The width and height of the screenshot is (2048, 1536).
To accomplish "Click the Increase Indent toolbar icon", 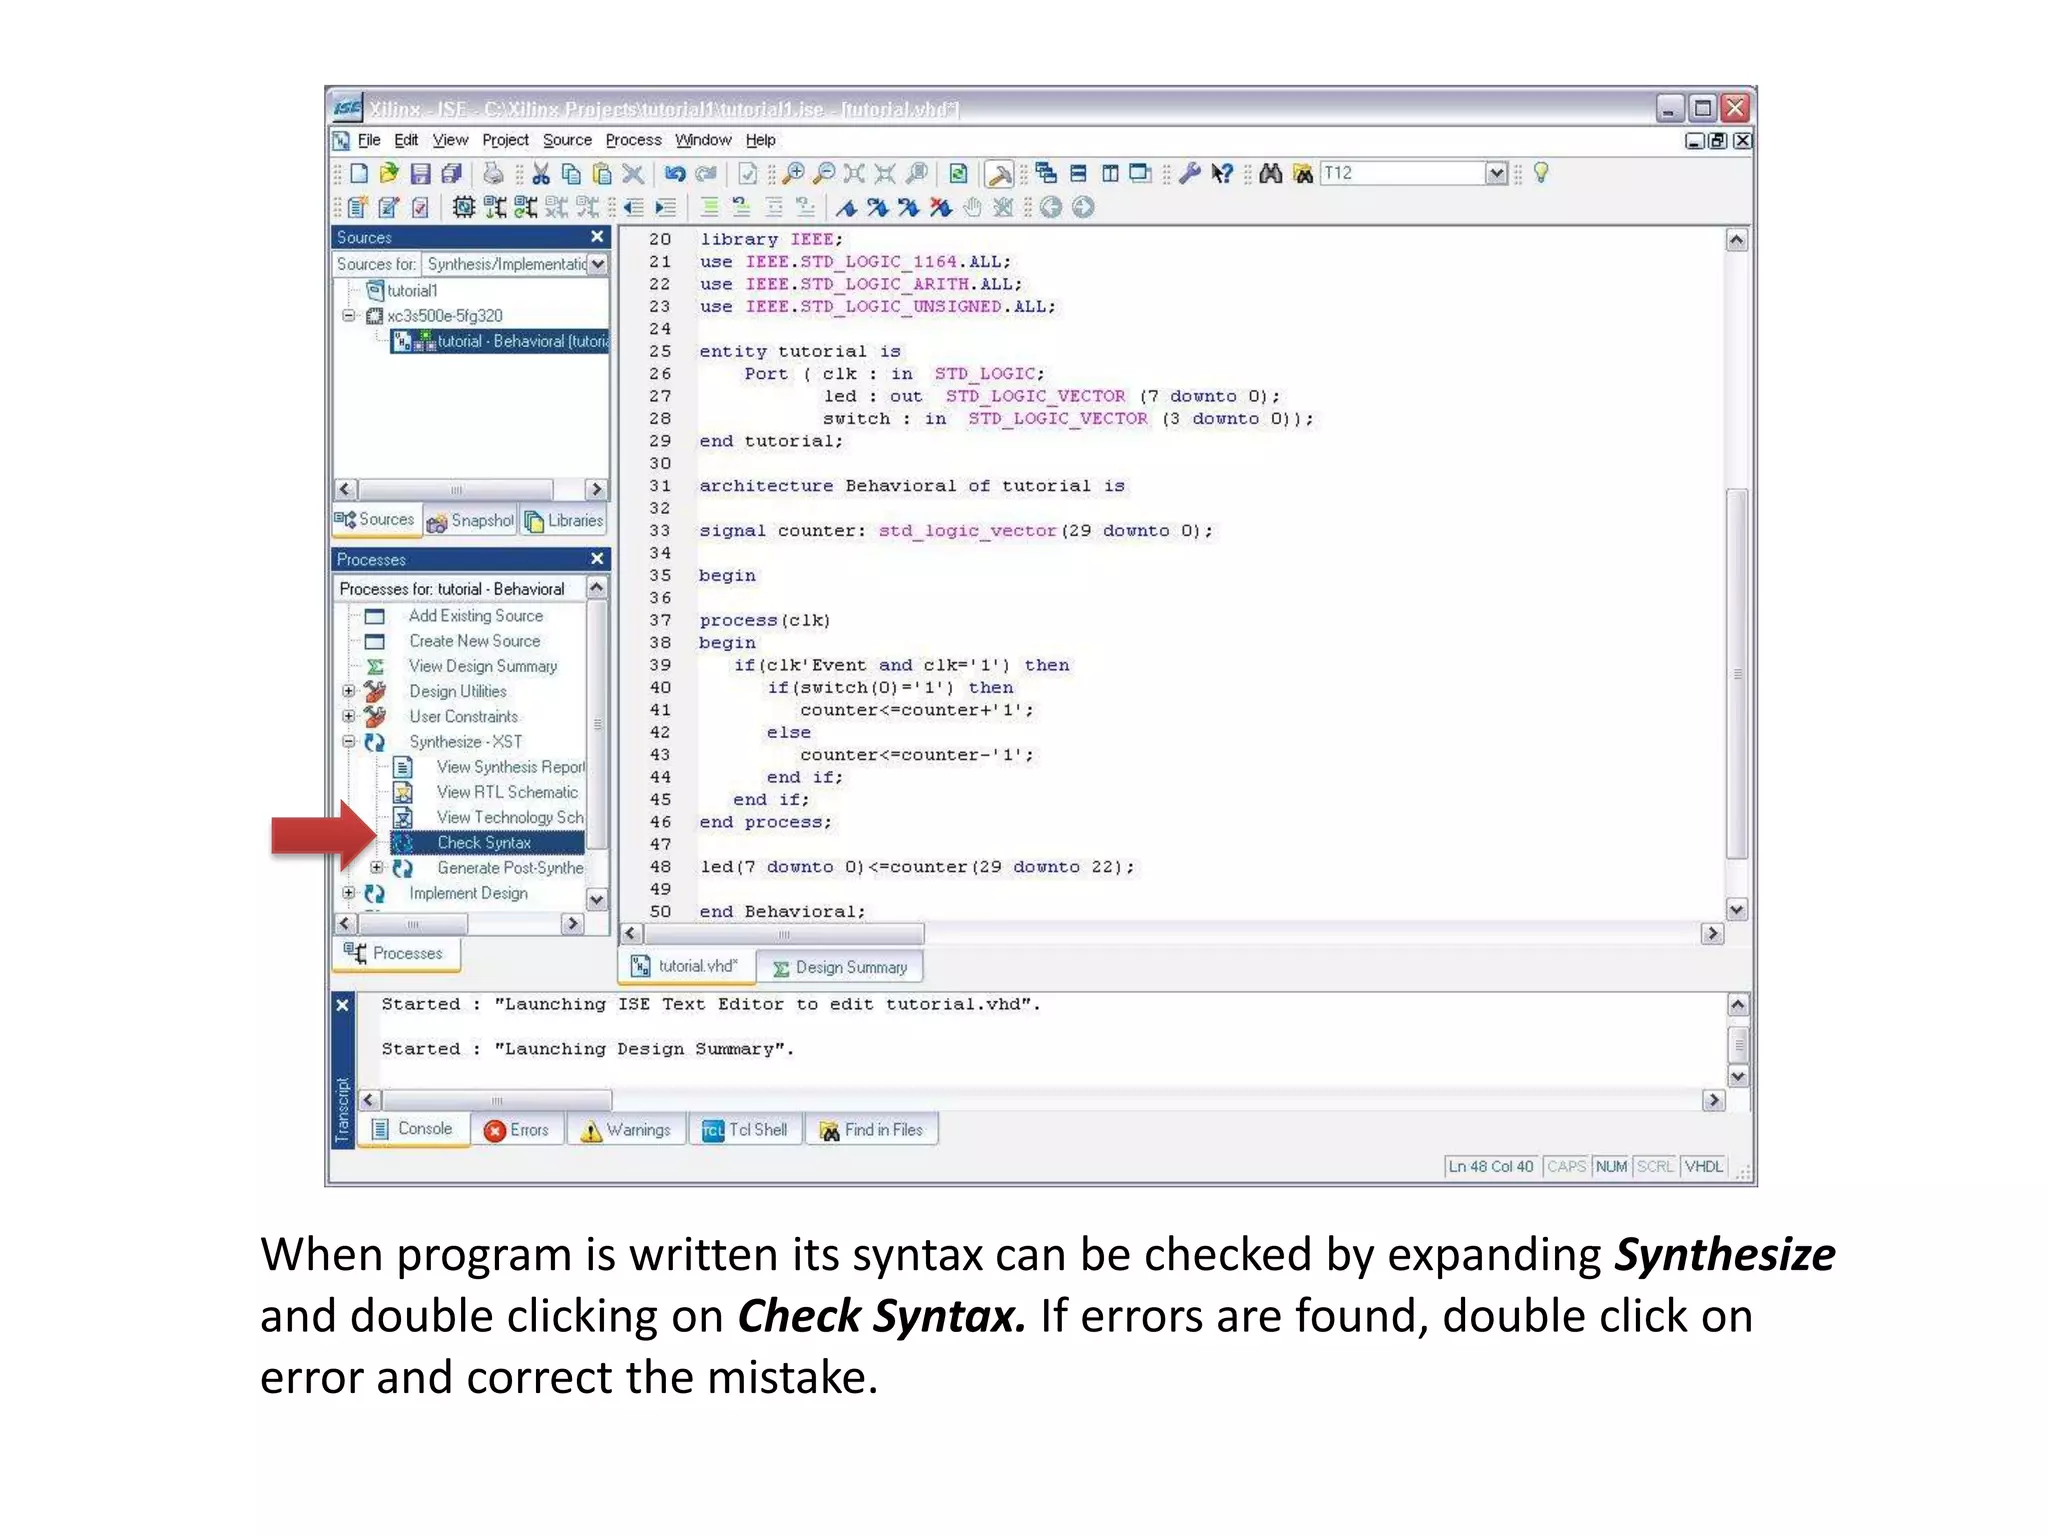I will coord(666,208).
